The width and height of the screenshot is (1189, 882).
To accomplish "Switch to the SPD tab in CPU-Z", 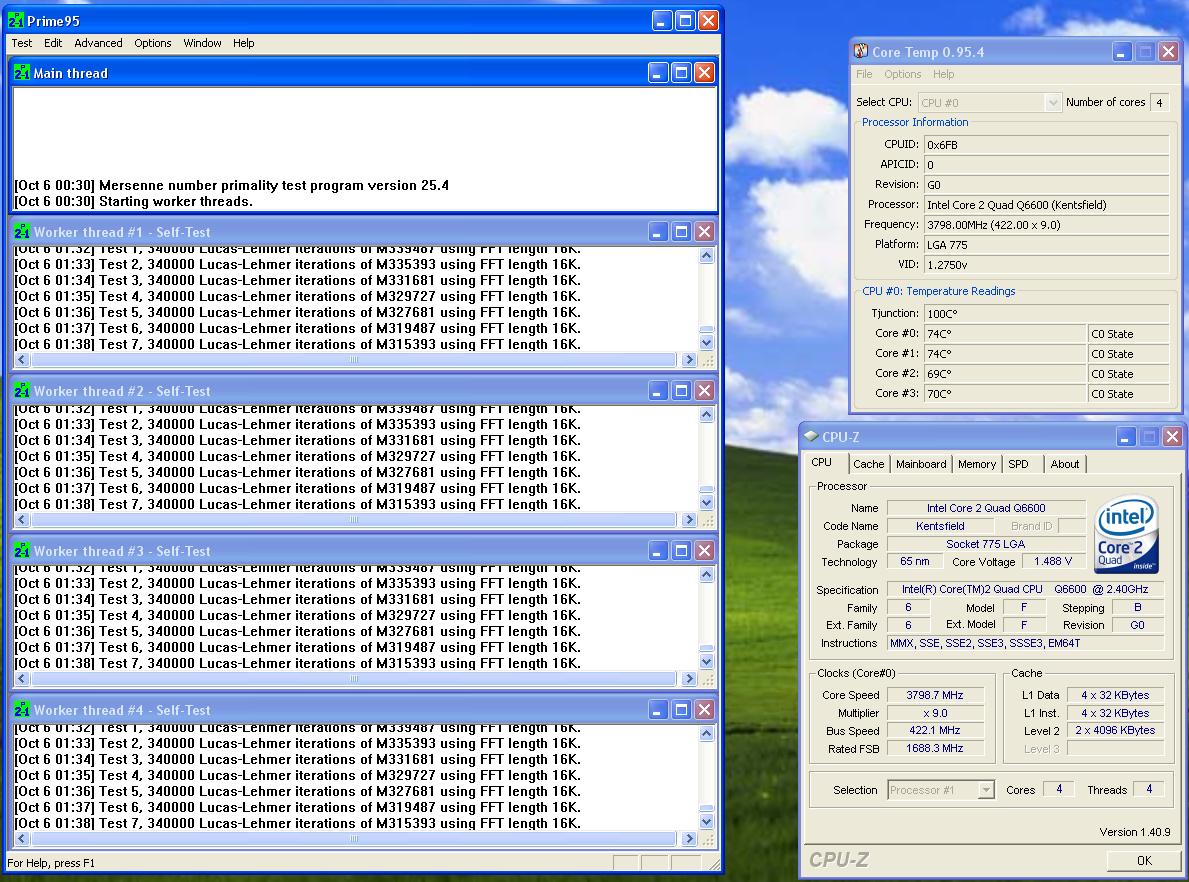I will pos(1018,464).
